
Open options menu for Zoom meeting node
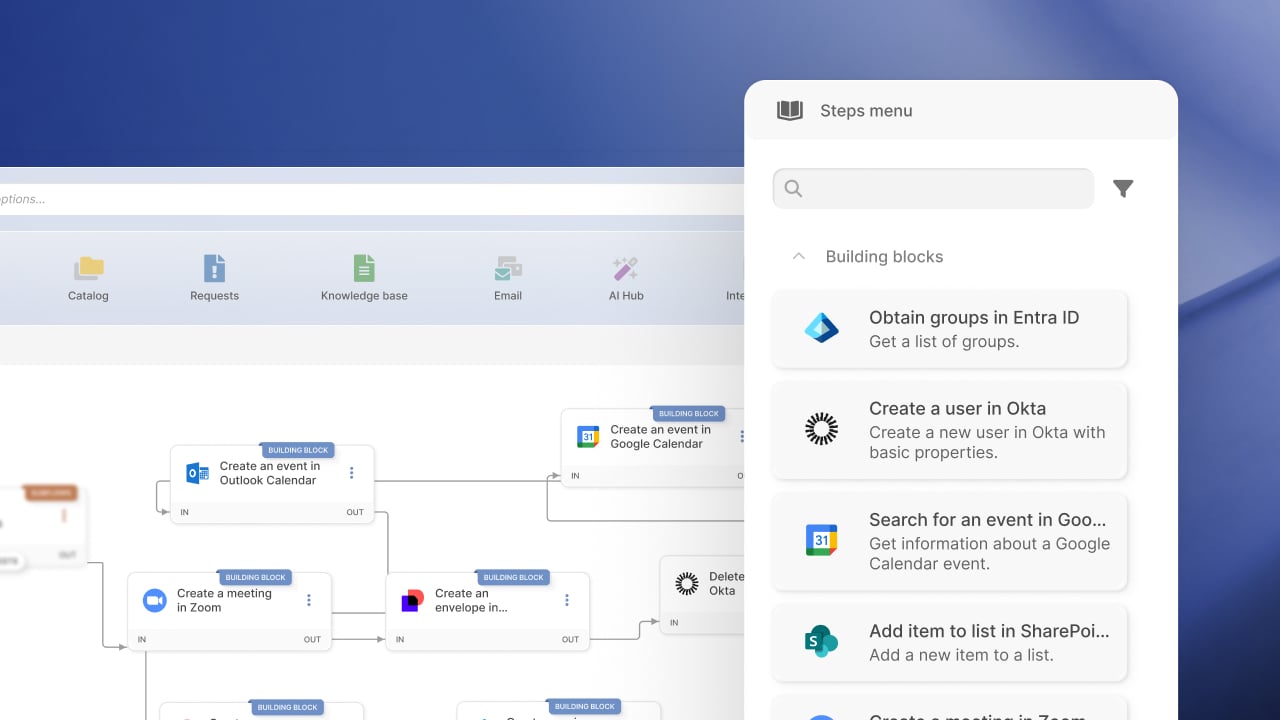(x=309, y=600)
